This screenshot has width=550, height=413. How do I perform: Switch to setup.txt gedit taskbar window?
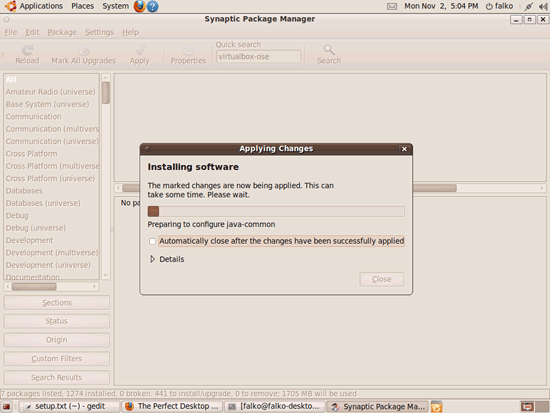point(69,406)
